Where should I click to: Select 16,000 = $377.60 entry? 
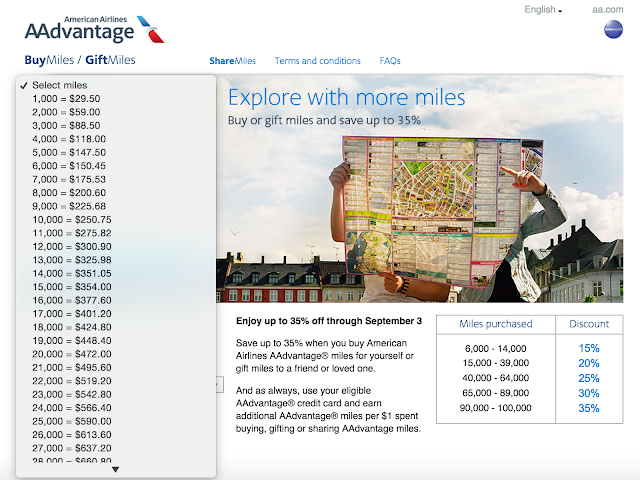(116, 300)
